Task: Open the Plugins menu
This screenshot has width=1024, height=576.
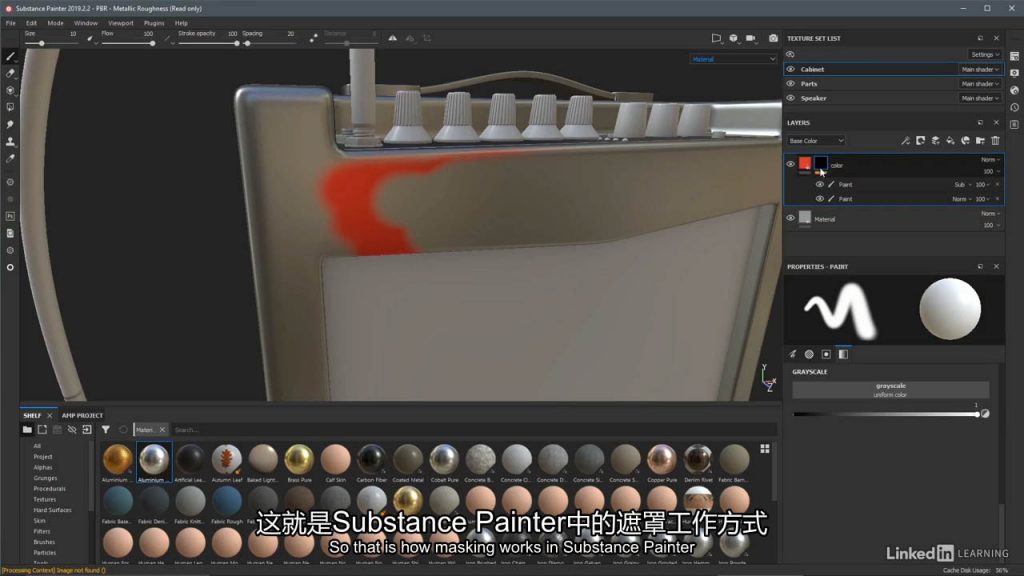Action: pyautogui.click(x=154, y=23)
